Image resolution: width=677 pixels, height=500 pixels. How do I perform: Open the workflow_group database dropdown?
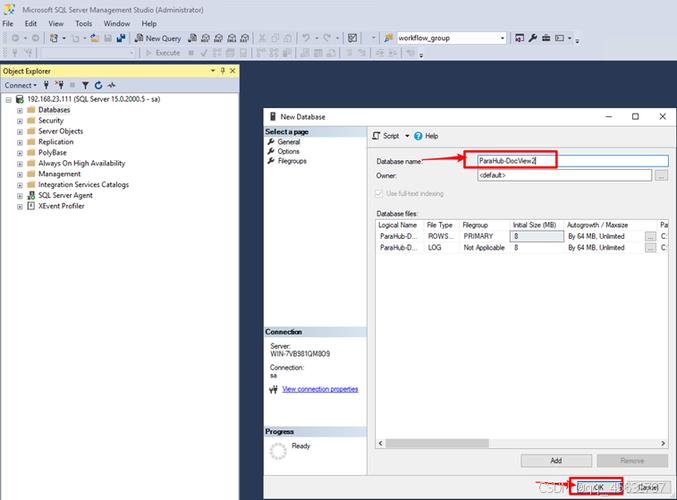(x=503, y=38)
